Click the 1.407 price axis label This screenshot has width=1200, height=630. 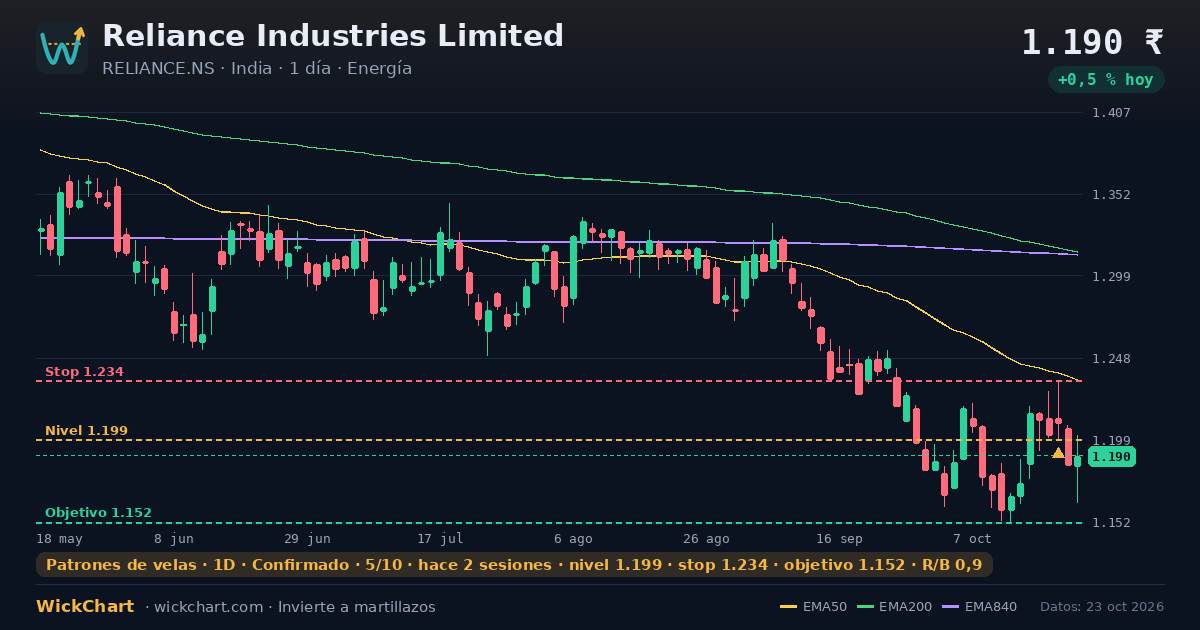tap(1111, 113)
